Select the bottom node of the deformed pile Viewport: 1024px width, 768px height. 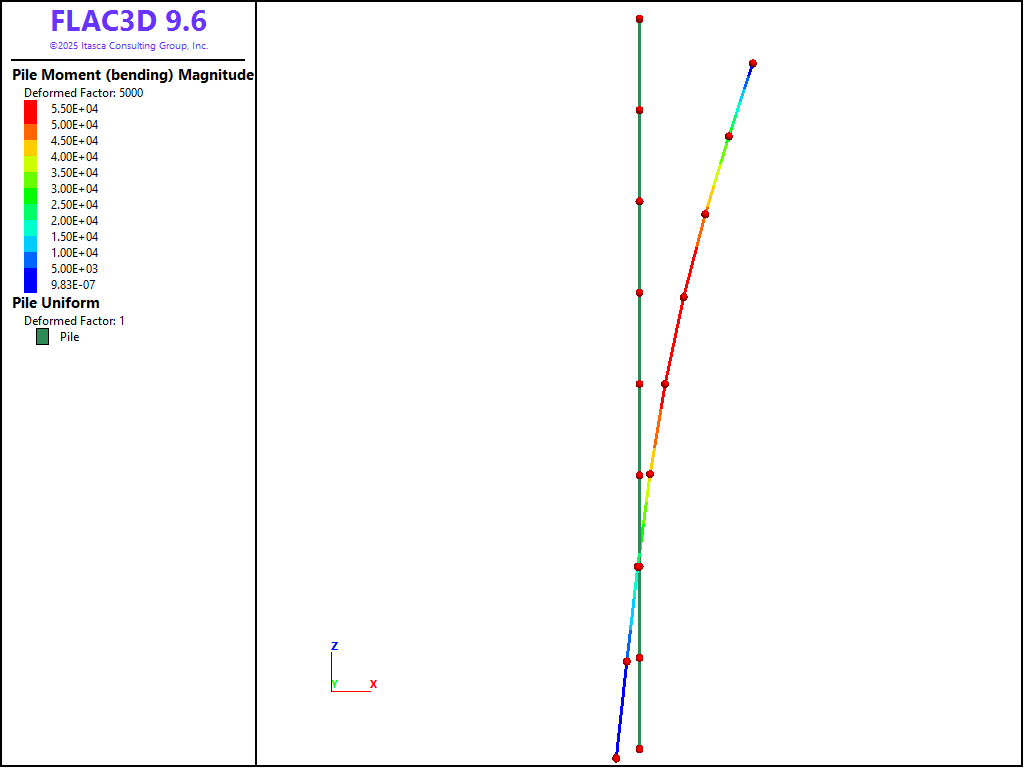click(x=616, y=758)
